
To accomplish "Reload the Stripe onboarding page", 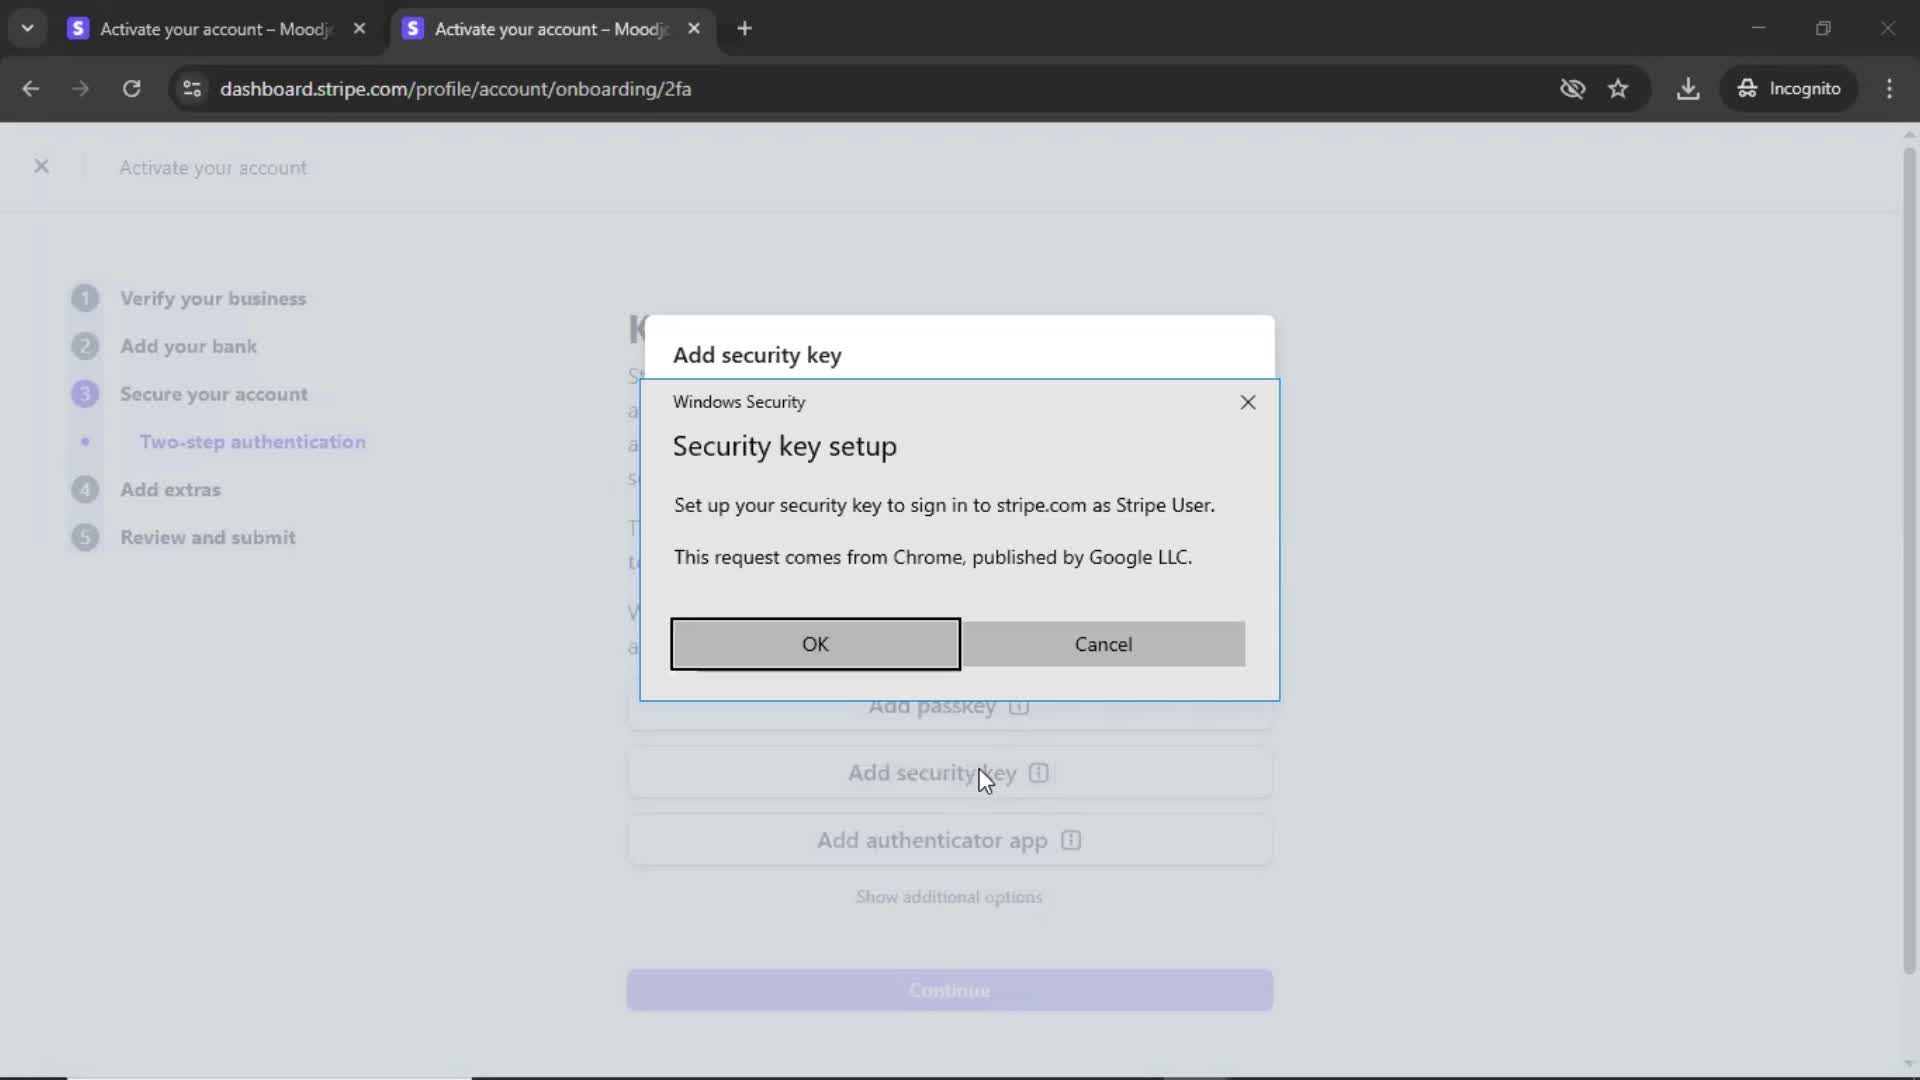I will tap(131, 89).
